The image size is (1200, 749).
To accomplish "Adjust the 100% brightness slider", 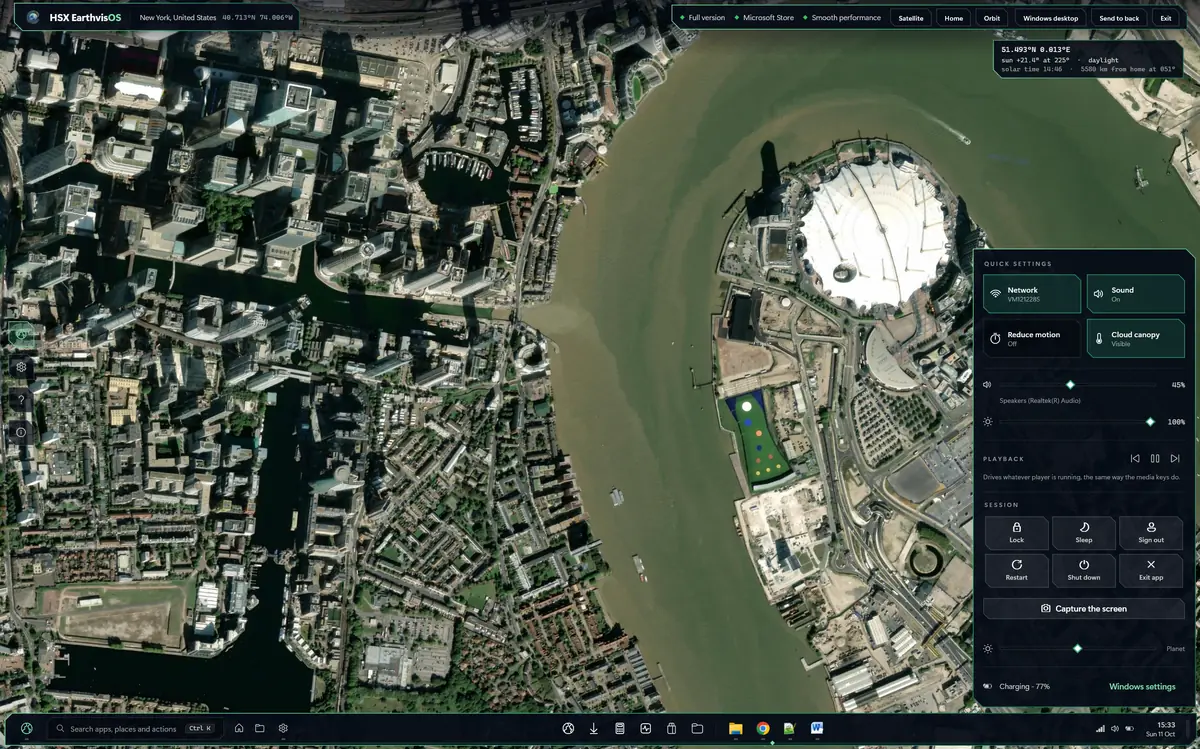I will 1077,422.
